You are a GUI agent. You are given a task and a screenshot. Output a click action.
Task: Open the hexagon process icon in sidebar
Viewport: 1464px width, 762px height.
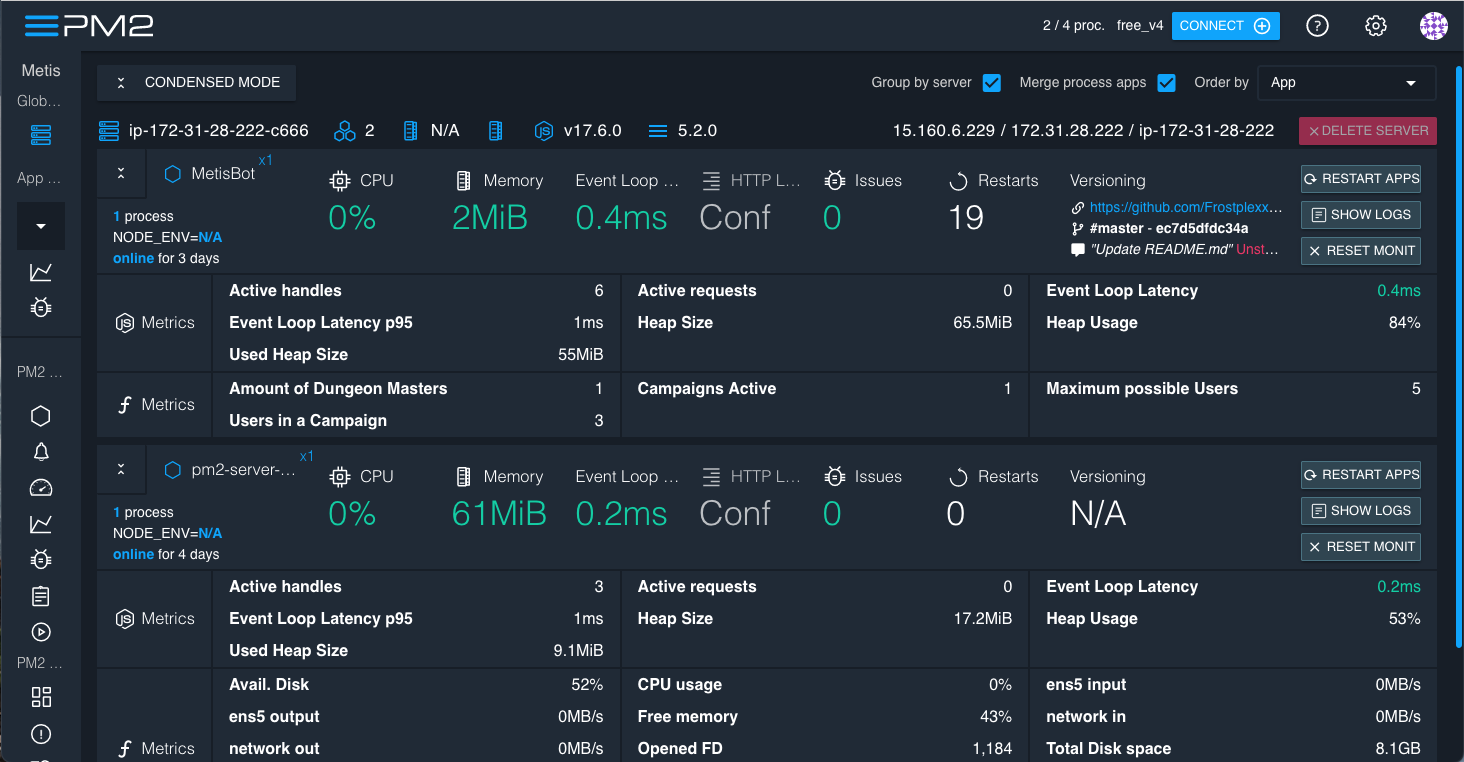(41, 416)
